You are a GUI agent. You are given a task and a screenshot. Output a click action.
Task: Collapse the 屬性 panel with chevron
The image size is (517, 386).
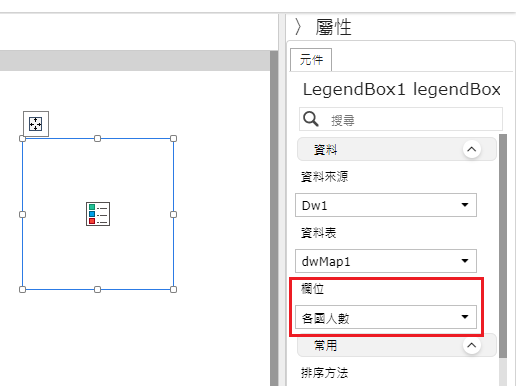298,27
